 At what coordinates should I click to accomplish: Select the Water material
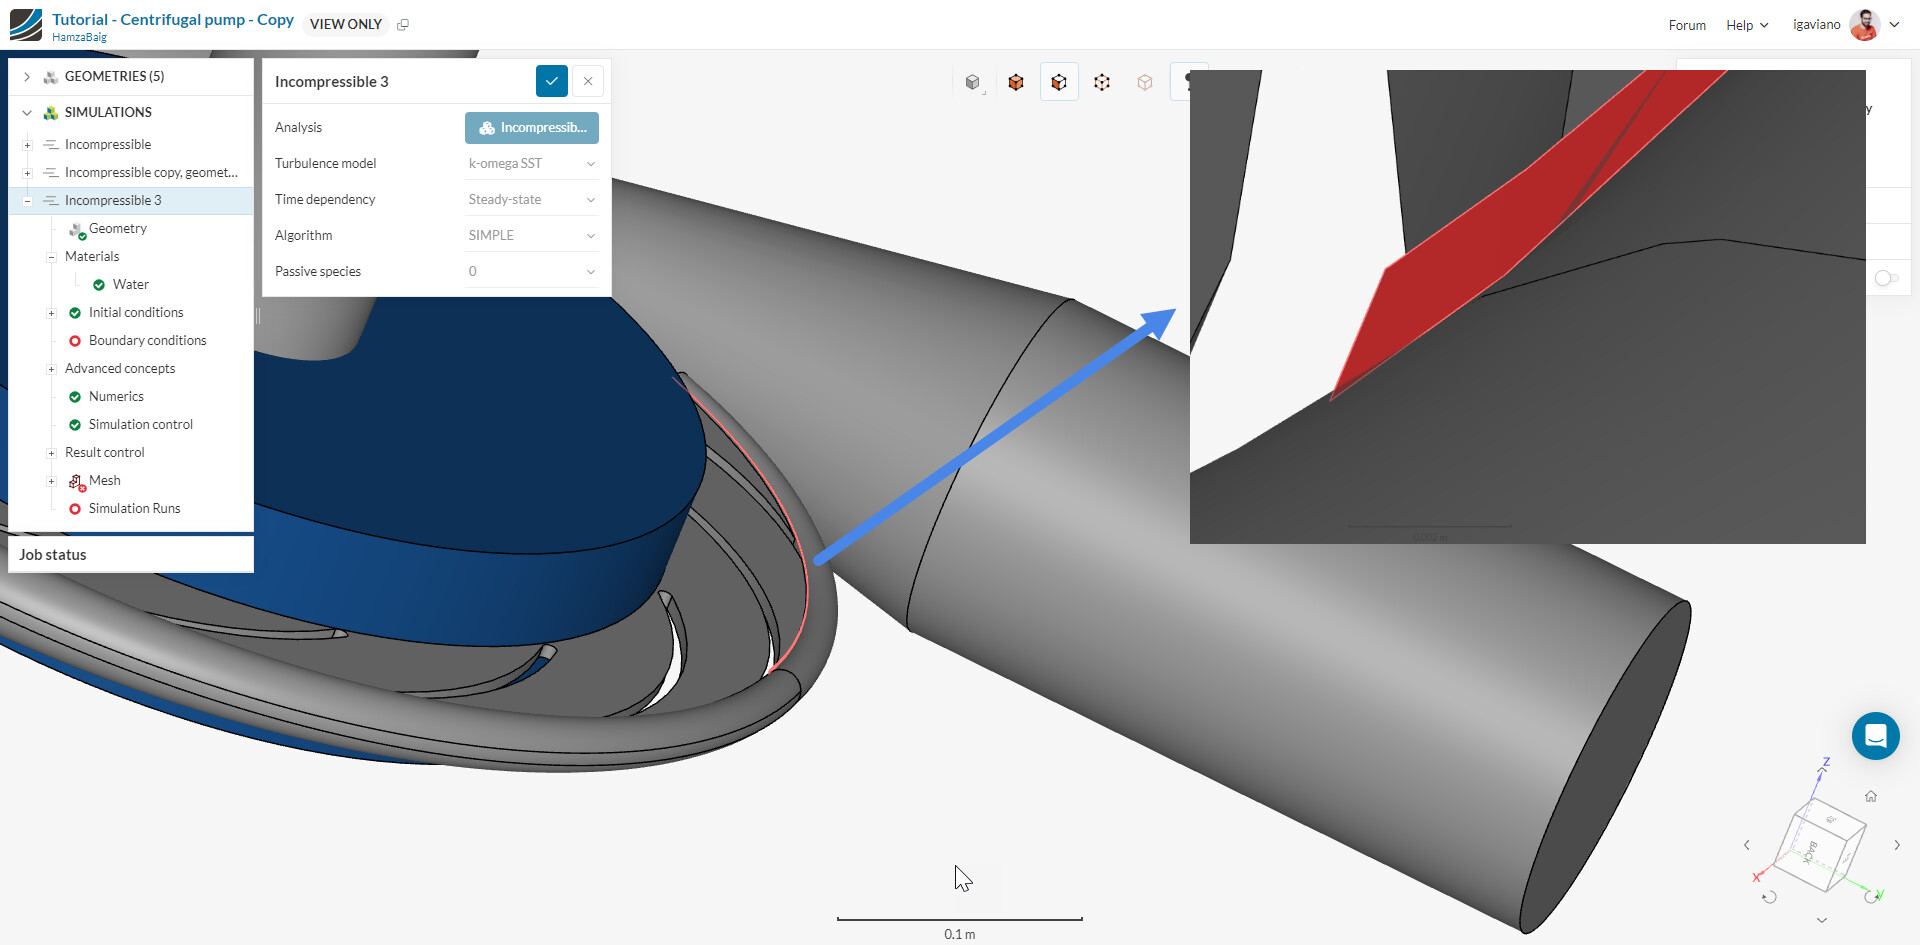pos(131,285)
